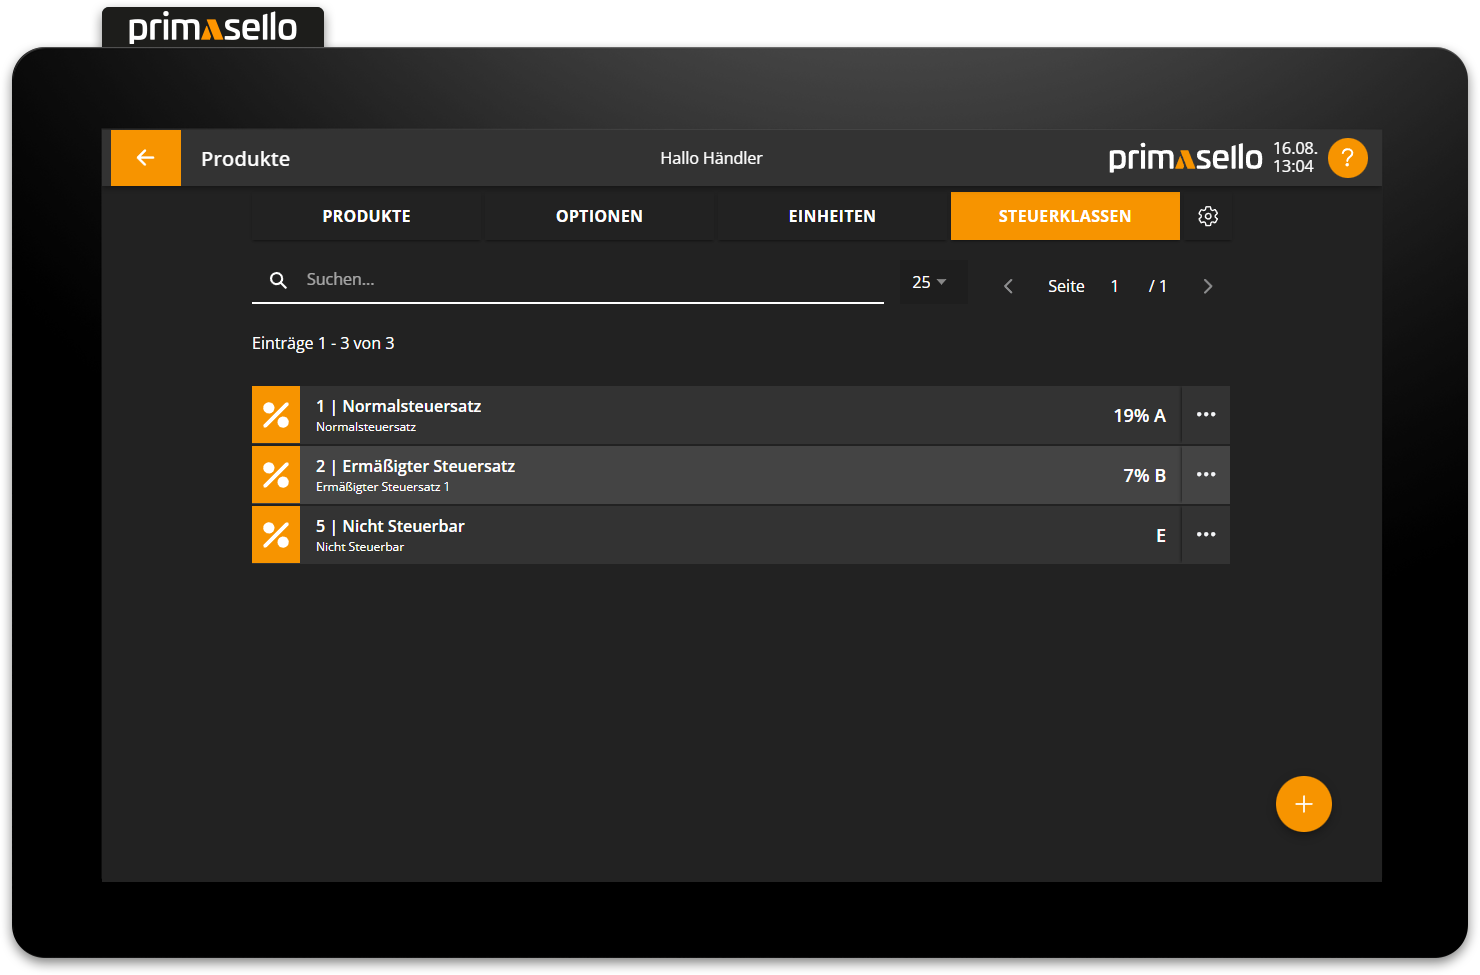Switch to the Einheiten tab
This screenshot has width=1480, height=975.
point(832,216)
